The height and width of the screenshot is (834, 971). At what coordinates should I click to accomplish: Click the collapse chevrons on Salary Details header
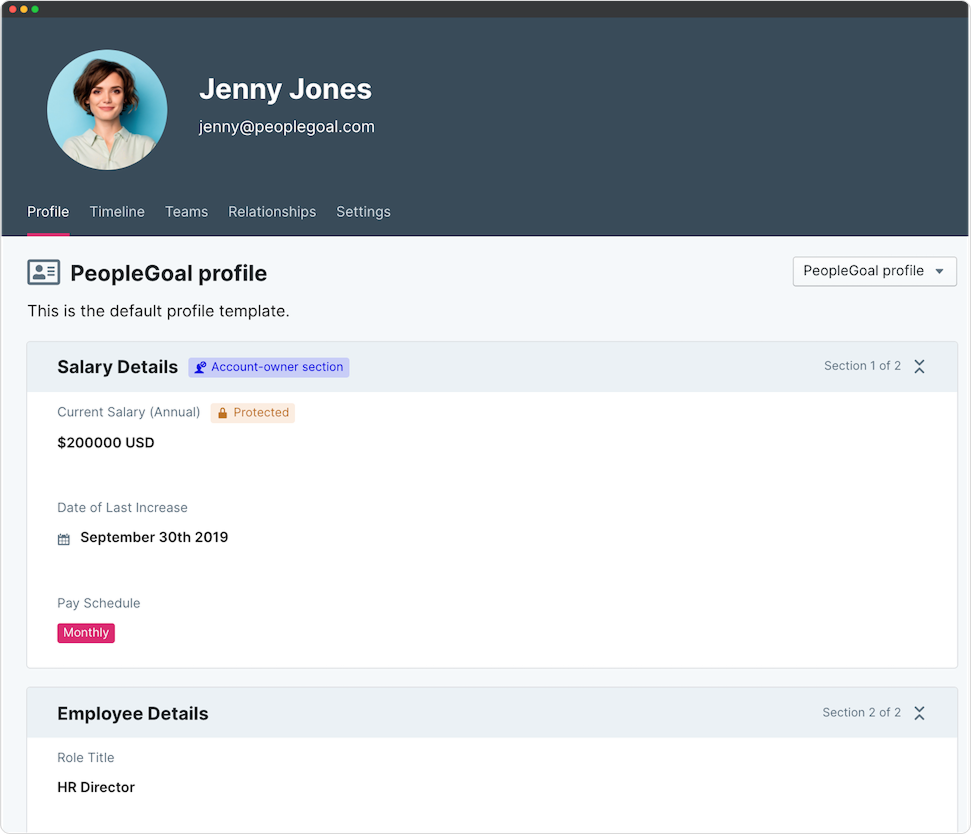coord(919,366)
